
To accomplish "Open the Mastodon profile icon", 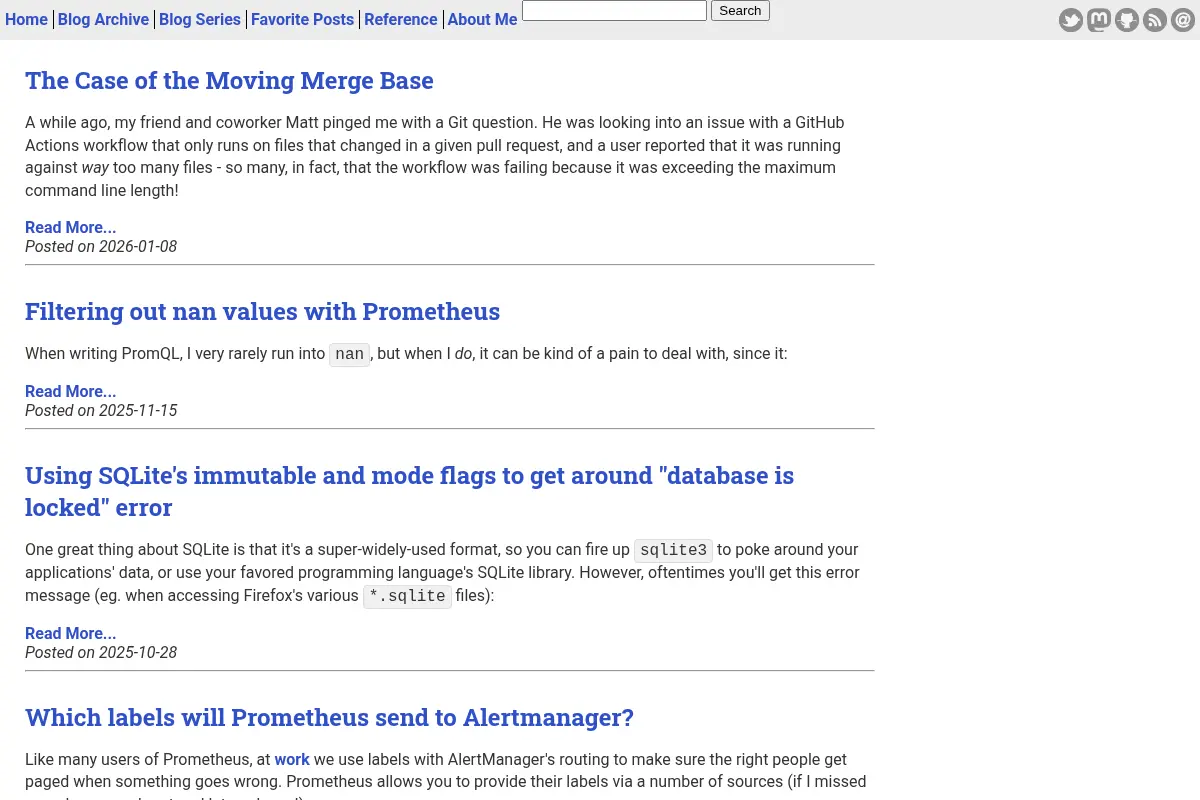I will click(1099, 20).
